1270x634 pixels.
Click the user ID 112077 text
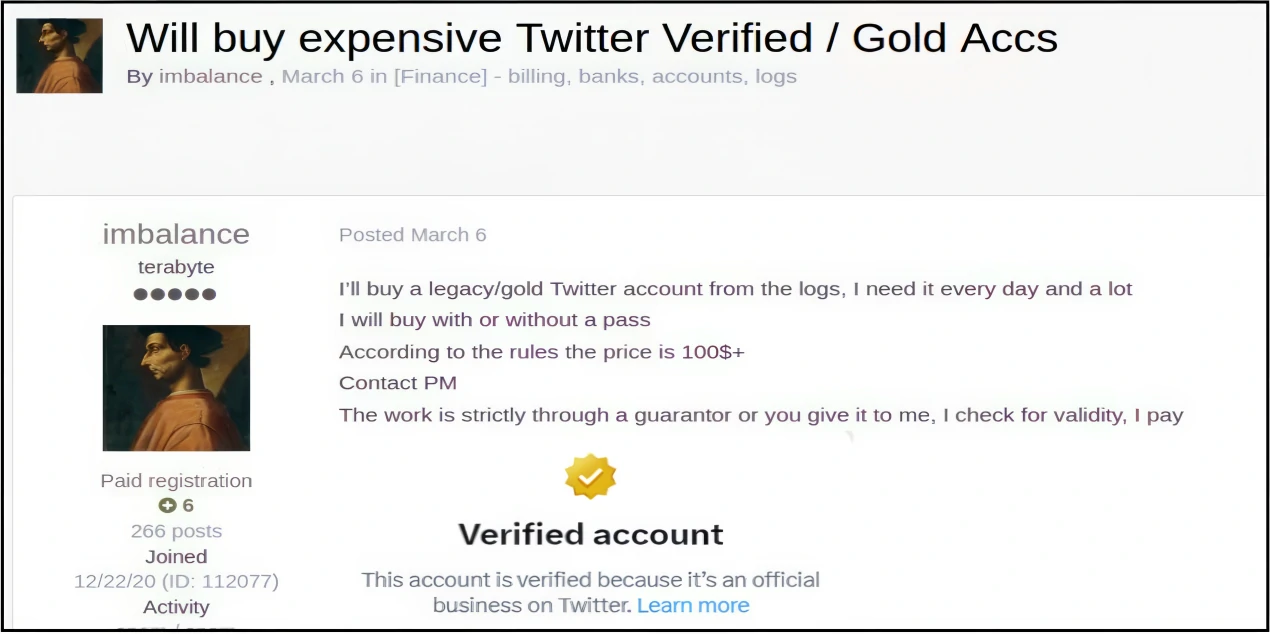pos(225,581)
